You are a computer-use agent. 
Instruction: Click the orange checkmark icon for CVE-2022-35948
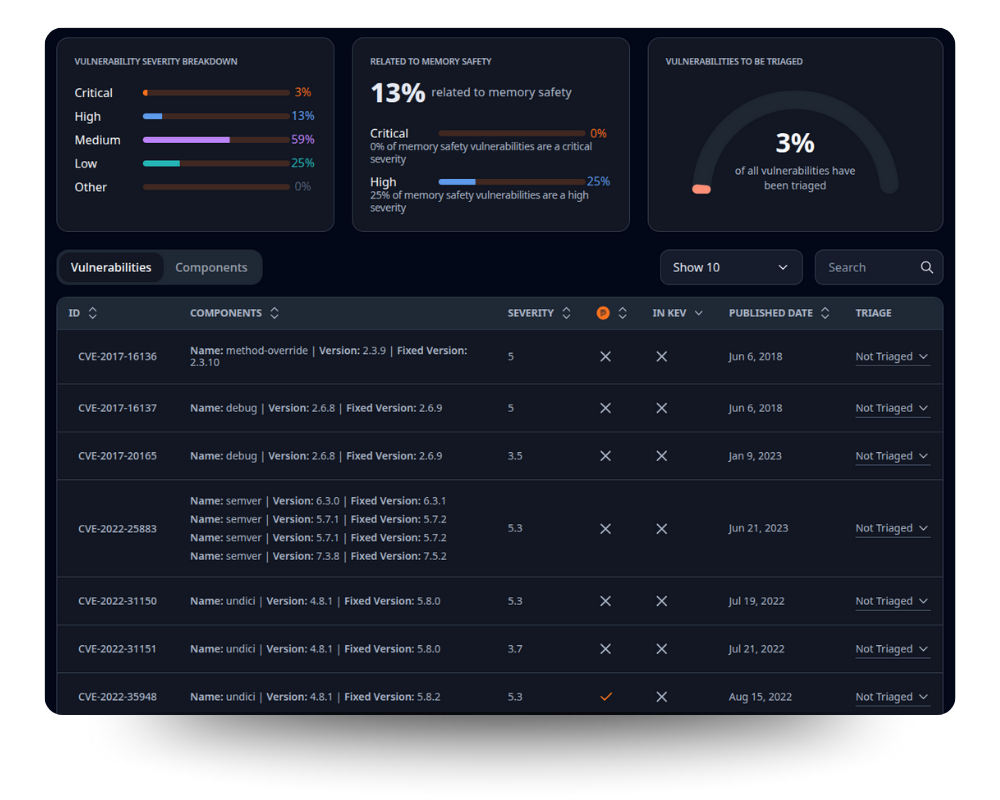pyautogui.click(x=605, y=696)
